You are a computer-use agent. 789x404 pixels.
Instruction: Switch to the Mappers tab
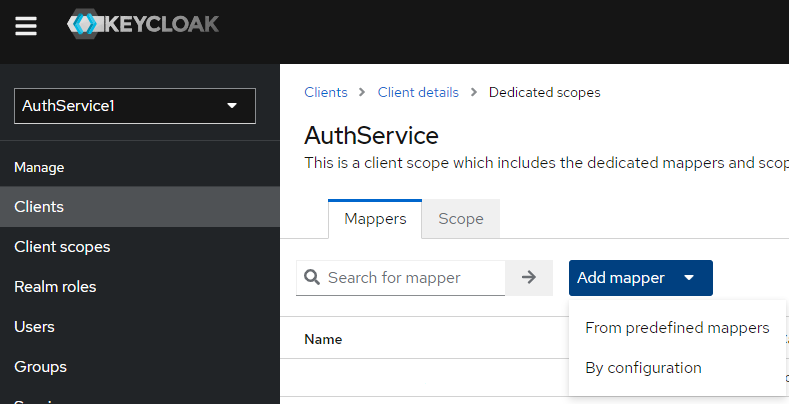tap(375, 219)
